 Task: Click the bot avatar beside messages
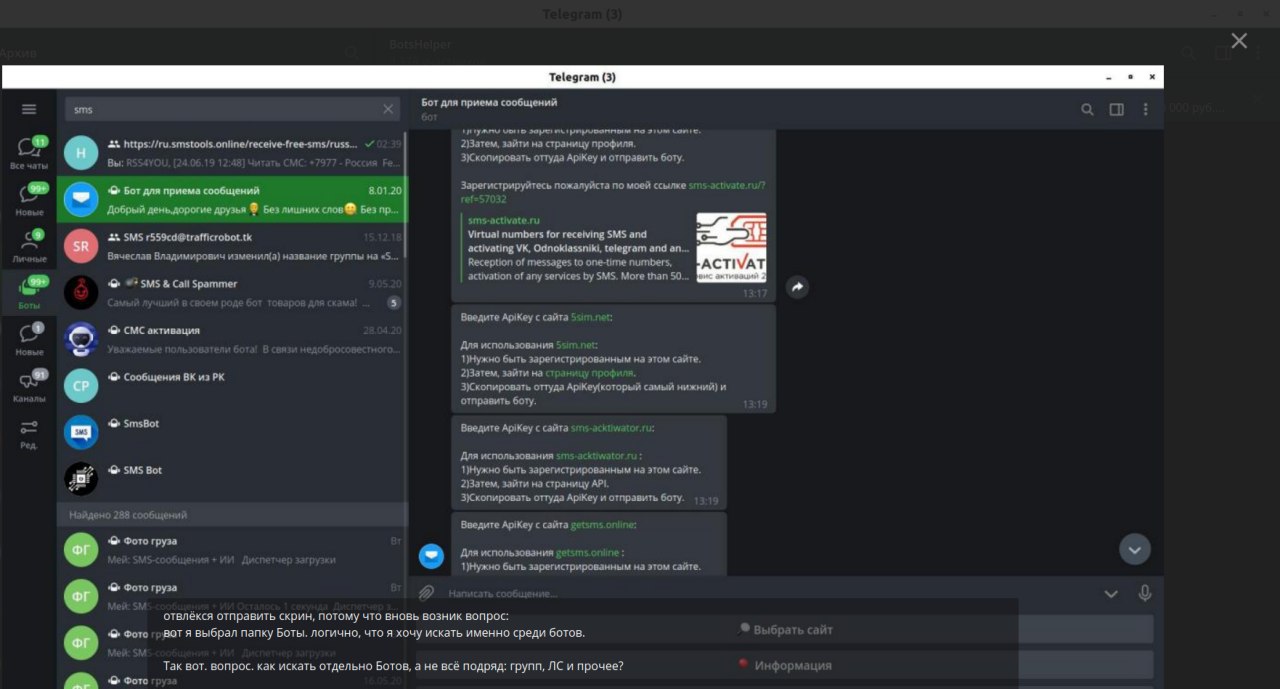pyautogui.click(x=431, y=556)
